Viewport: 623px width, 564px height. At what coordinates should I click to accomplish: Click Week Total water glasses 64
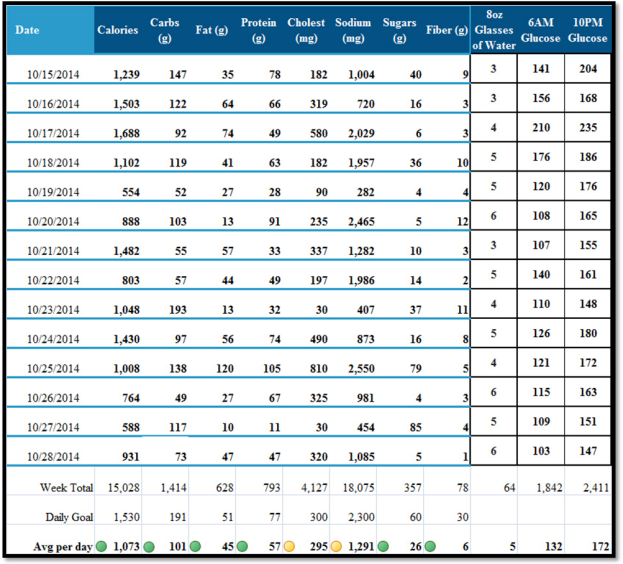(509, 488)
